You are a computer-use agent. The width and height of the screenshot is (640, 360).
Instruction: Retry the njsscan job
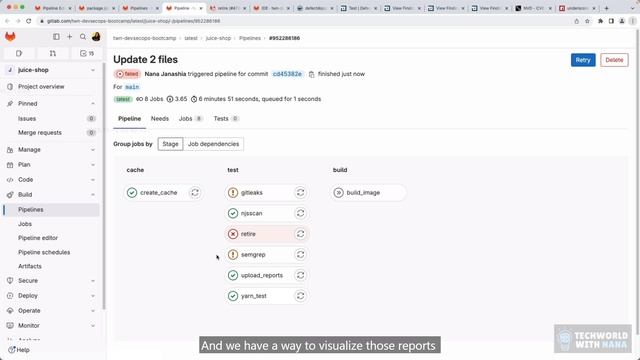coord(300,213)
